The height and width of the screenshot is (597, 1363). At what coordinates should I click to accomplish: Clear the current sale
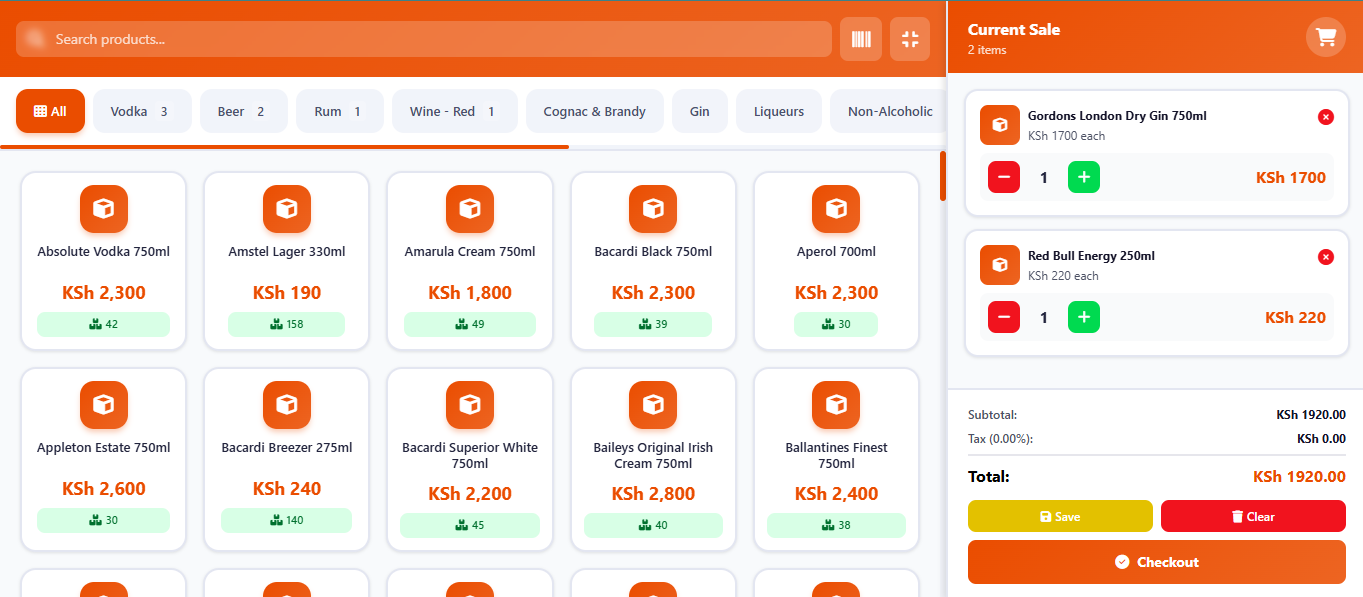[x=1252, y=516]
